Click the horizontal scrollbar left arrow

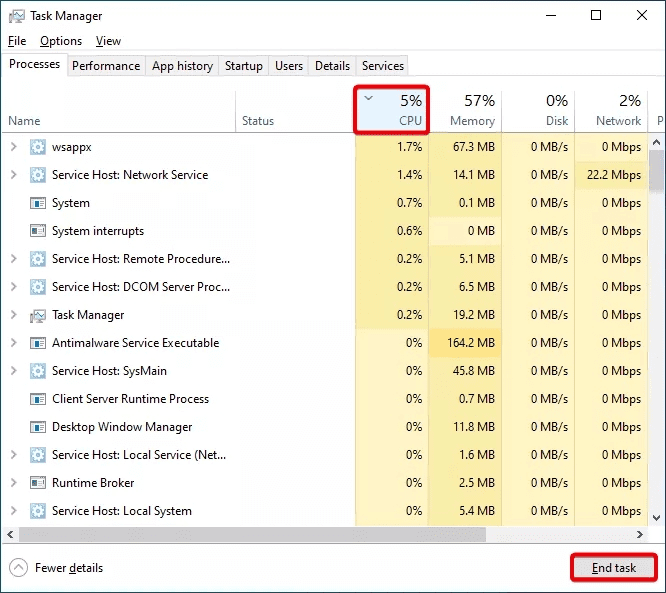pos(10,534)
